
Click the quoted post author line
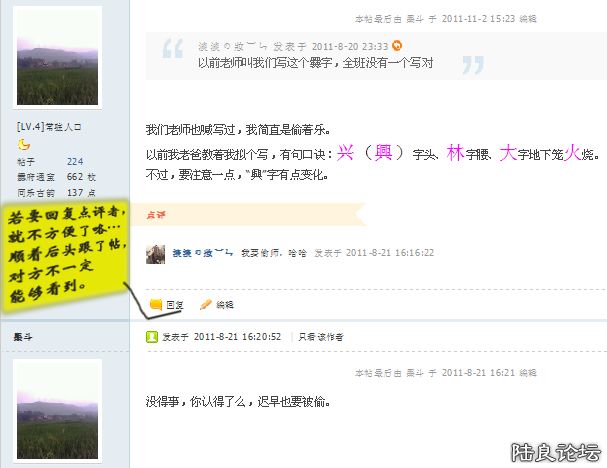click(x=293, y=46)
